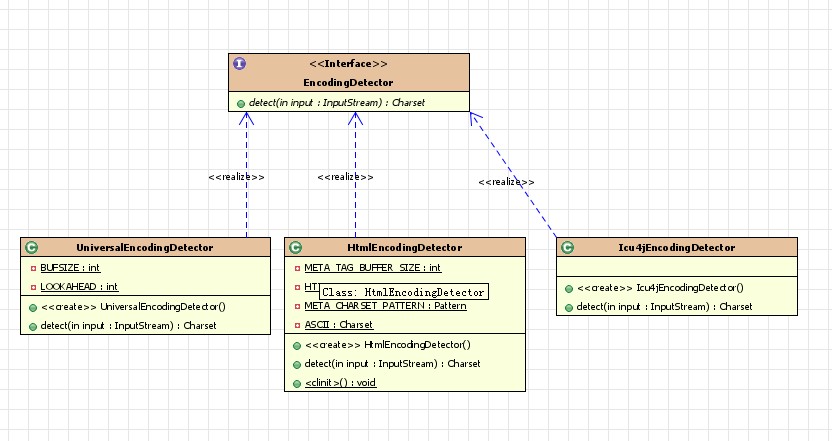Select the LOOKAHEAD : int field
Viewport: 832px width, 441px height.
[x=79, y=287]
